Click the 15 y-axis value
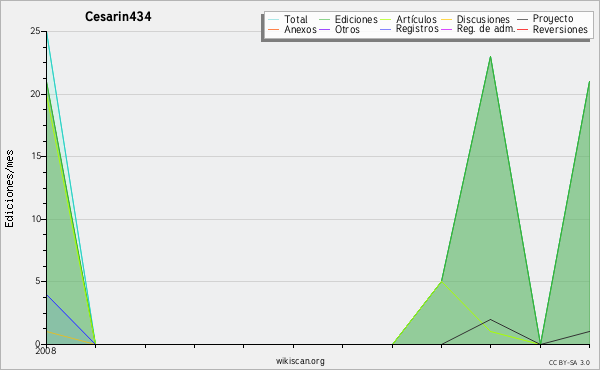The image size is (600, 370). coord(36,156)
